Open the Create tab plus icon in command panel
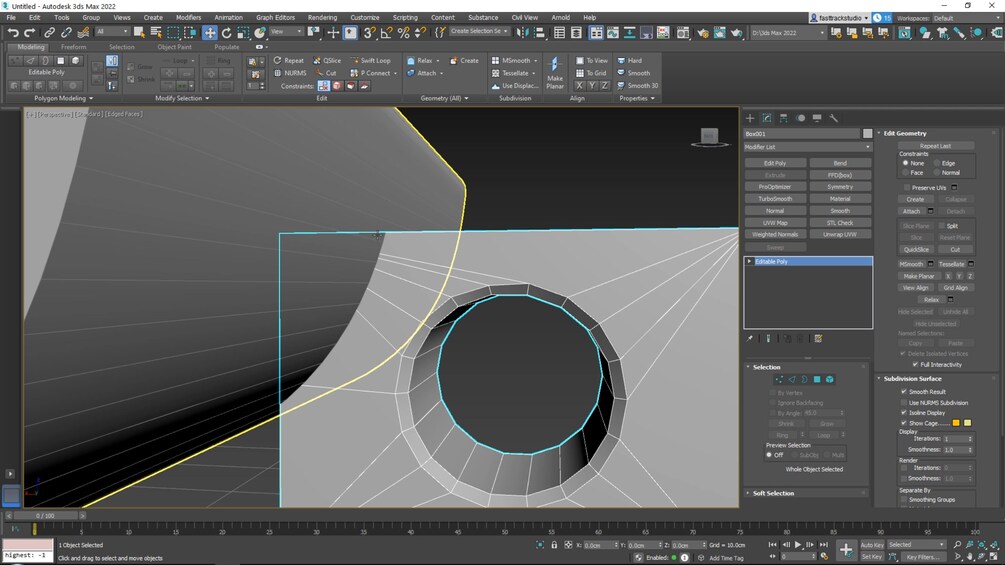The width and height of the screenshot is (1005, 565). click(750, 118)
